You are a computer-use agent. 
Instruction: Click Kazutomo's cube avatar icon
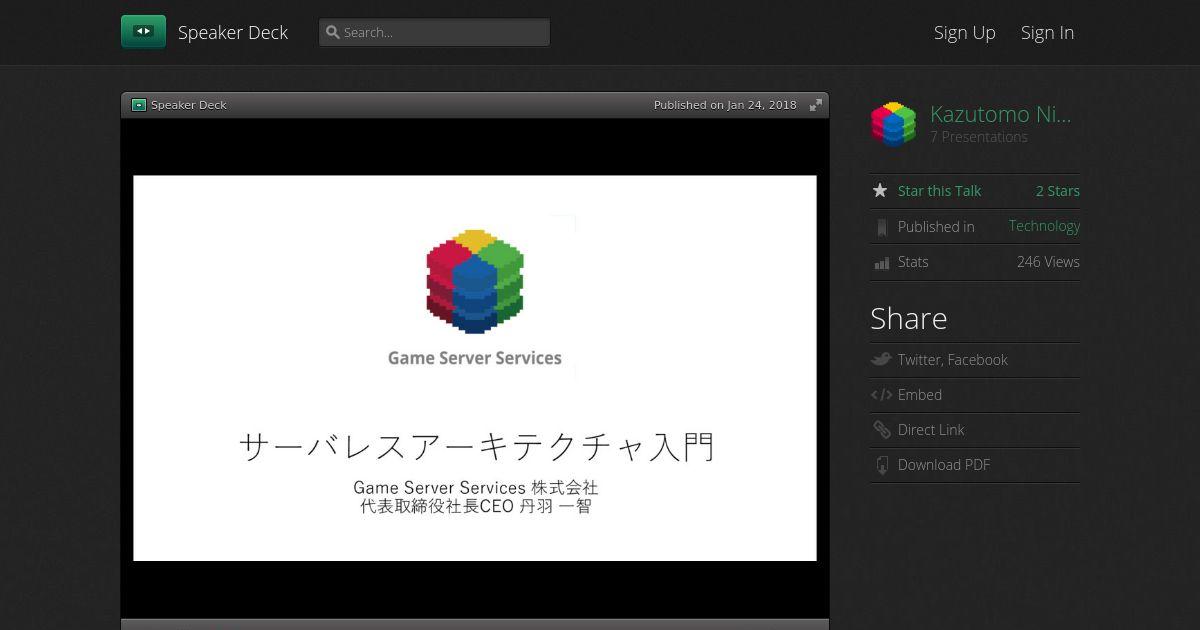(893, 124)
